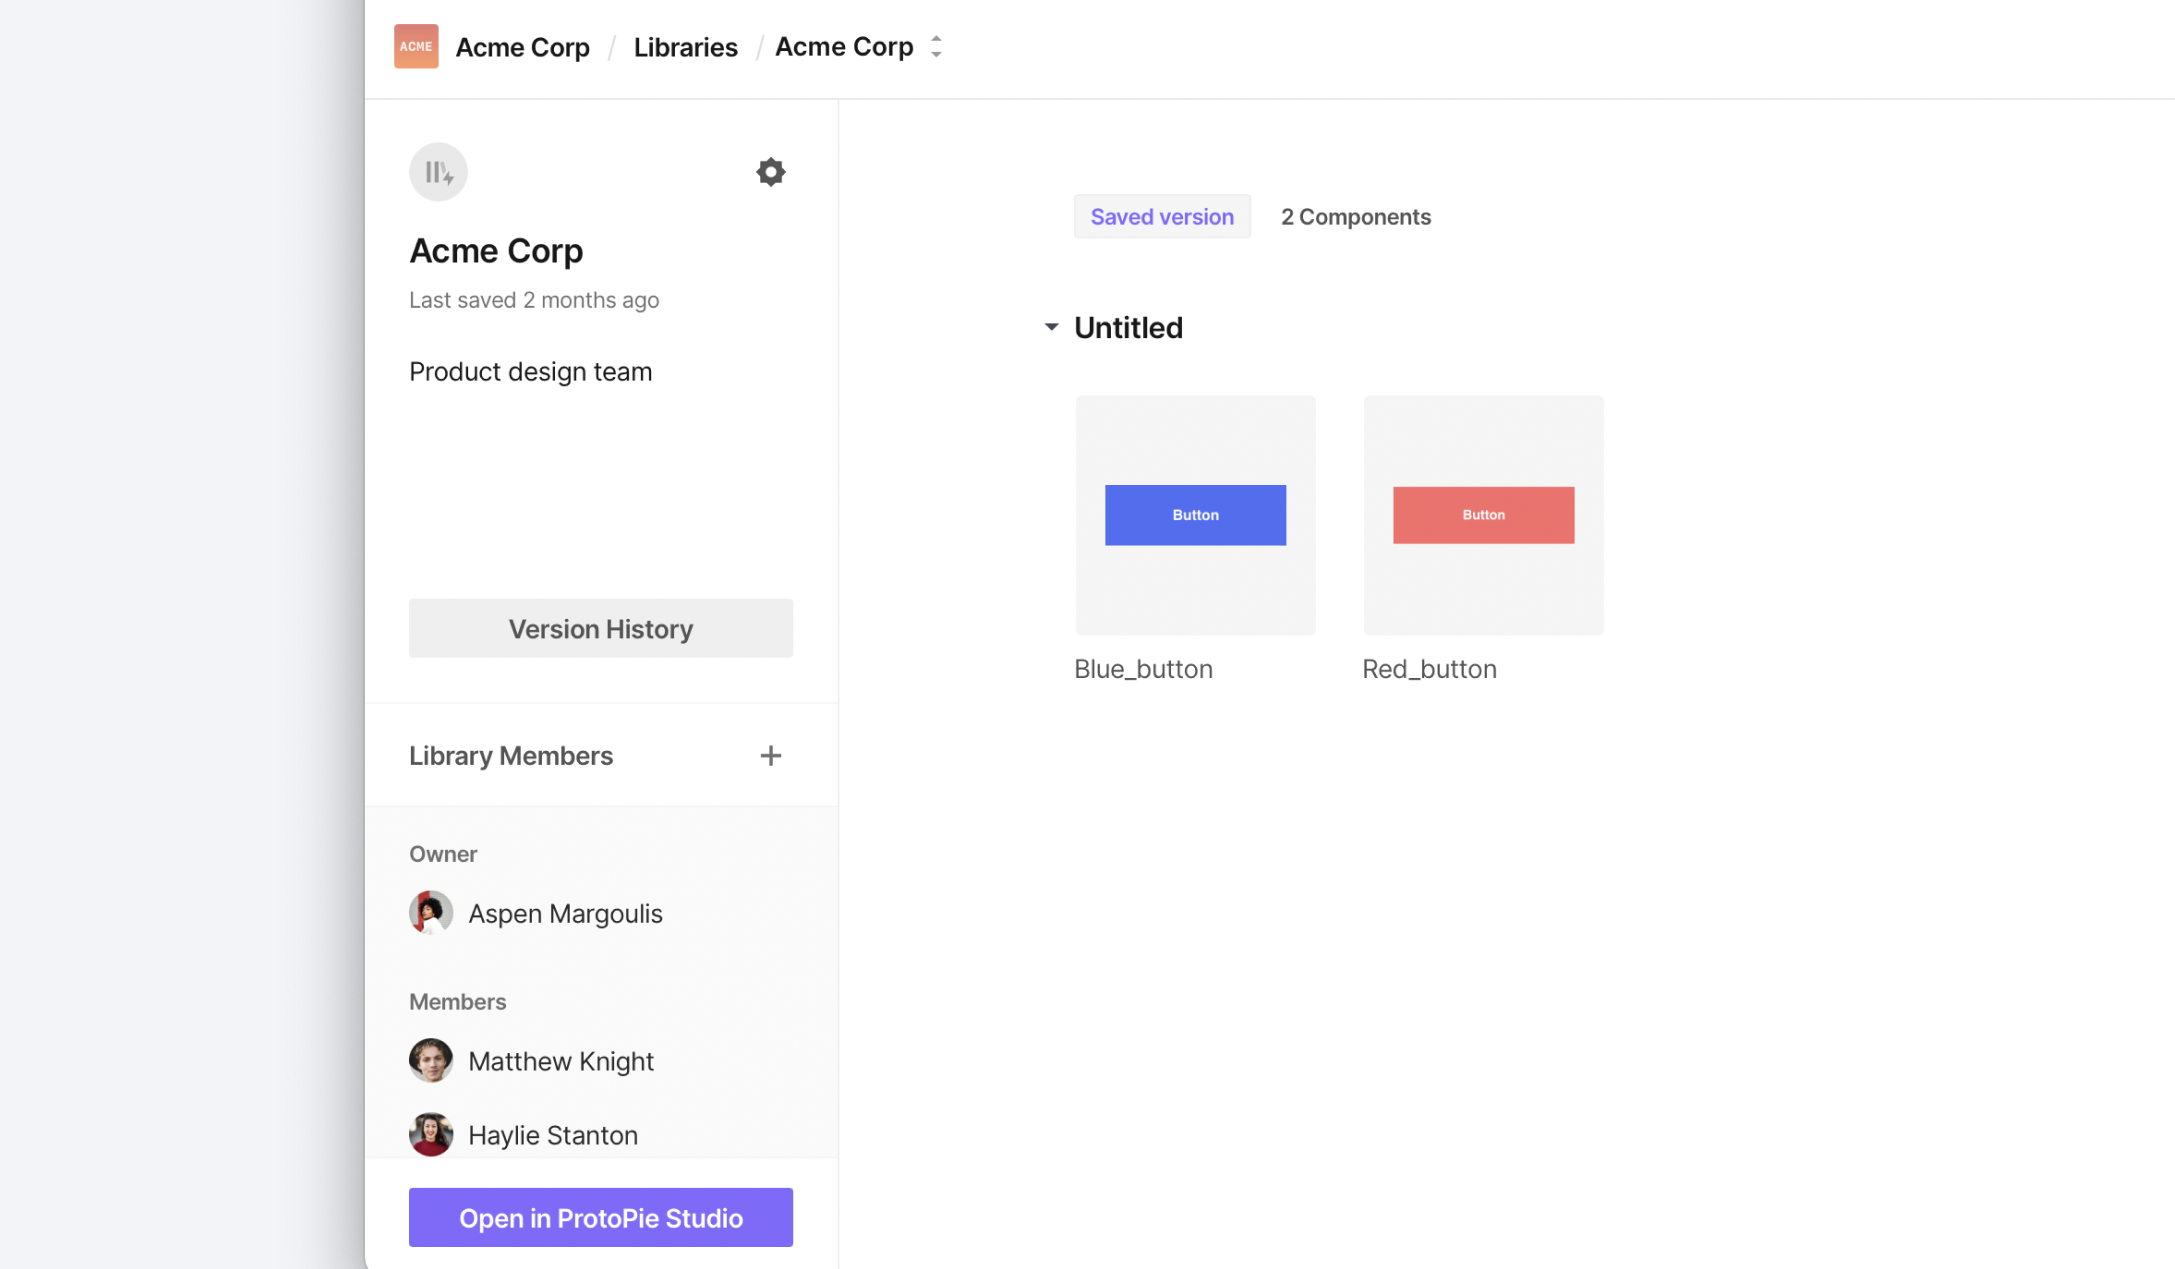
Task: Click Aspen Margoulis's avatar
Action: coord(431,913)
